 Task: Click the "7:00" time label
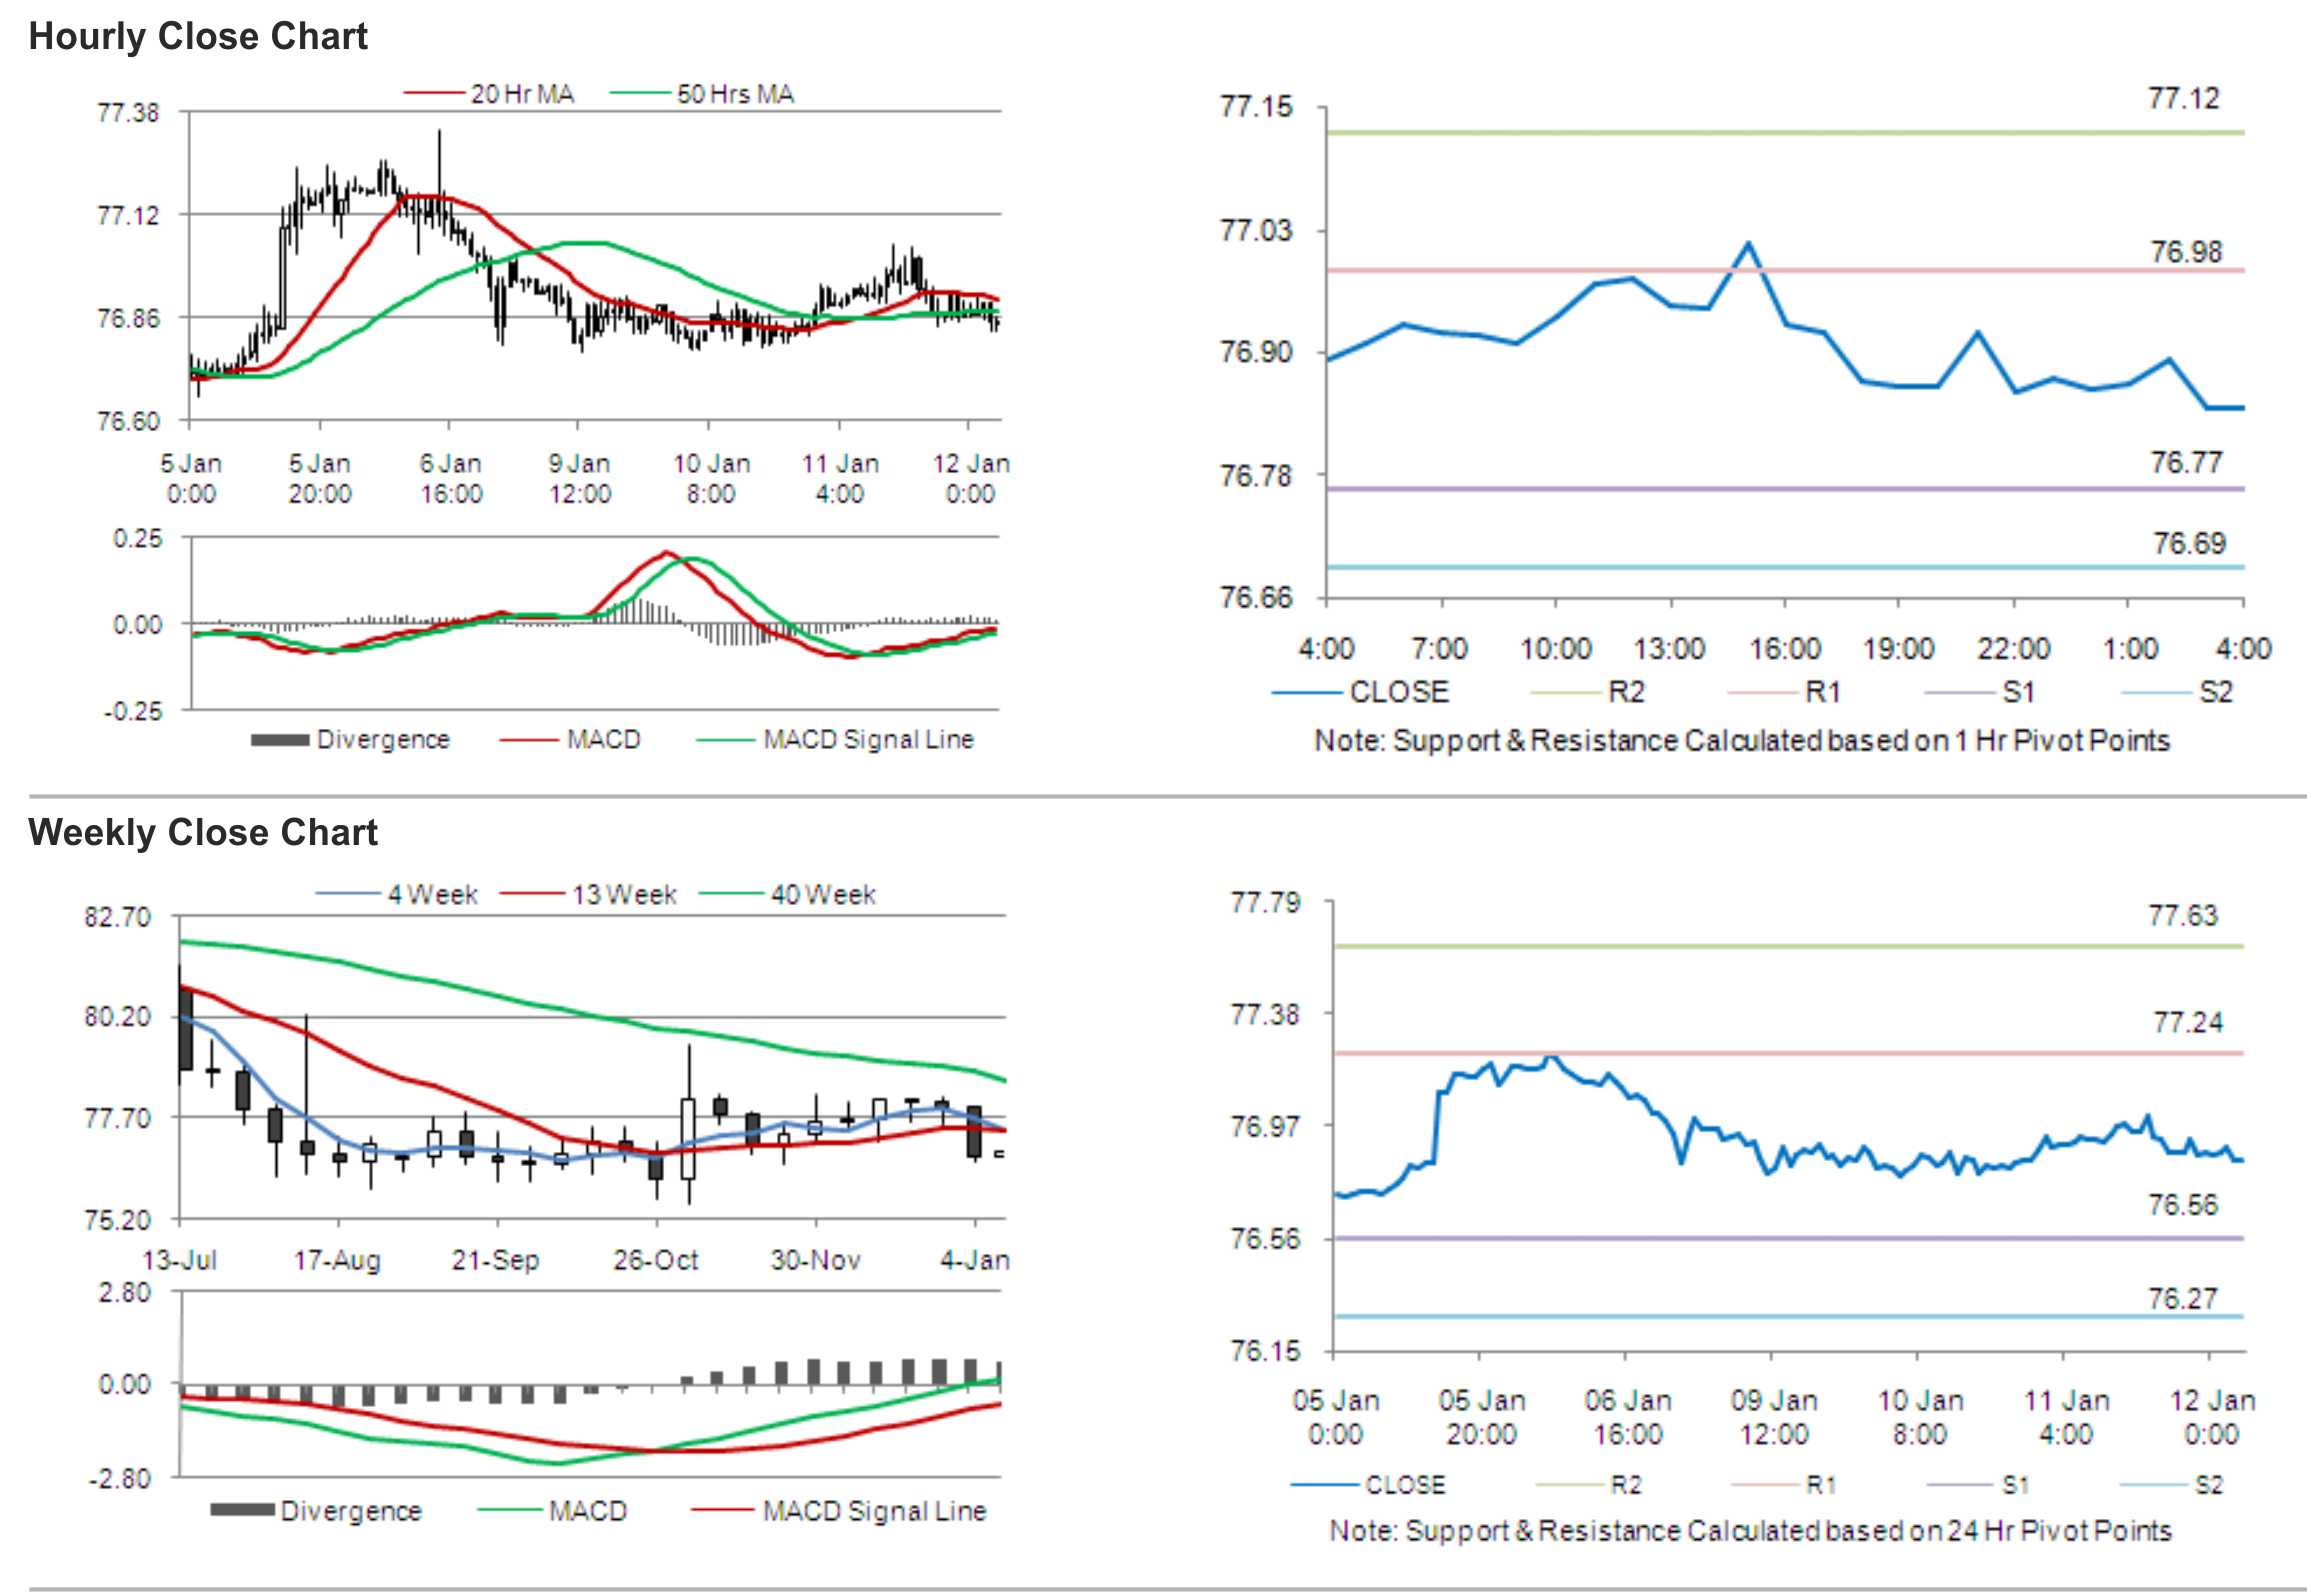coord(1439,649)
